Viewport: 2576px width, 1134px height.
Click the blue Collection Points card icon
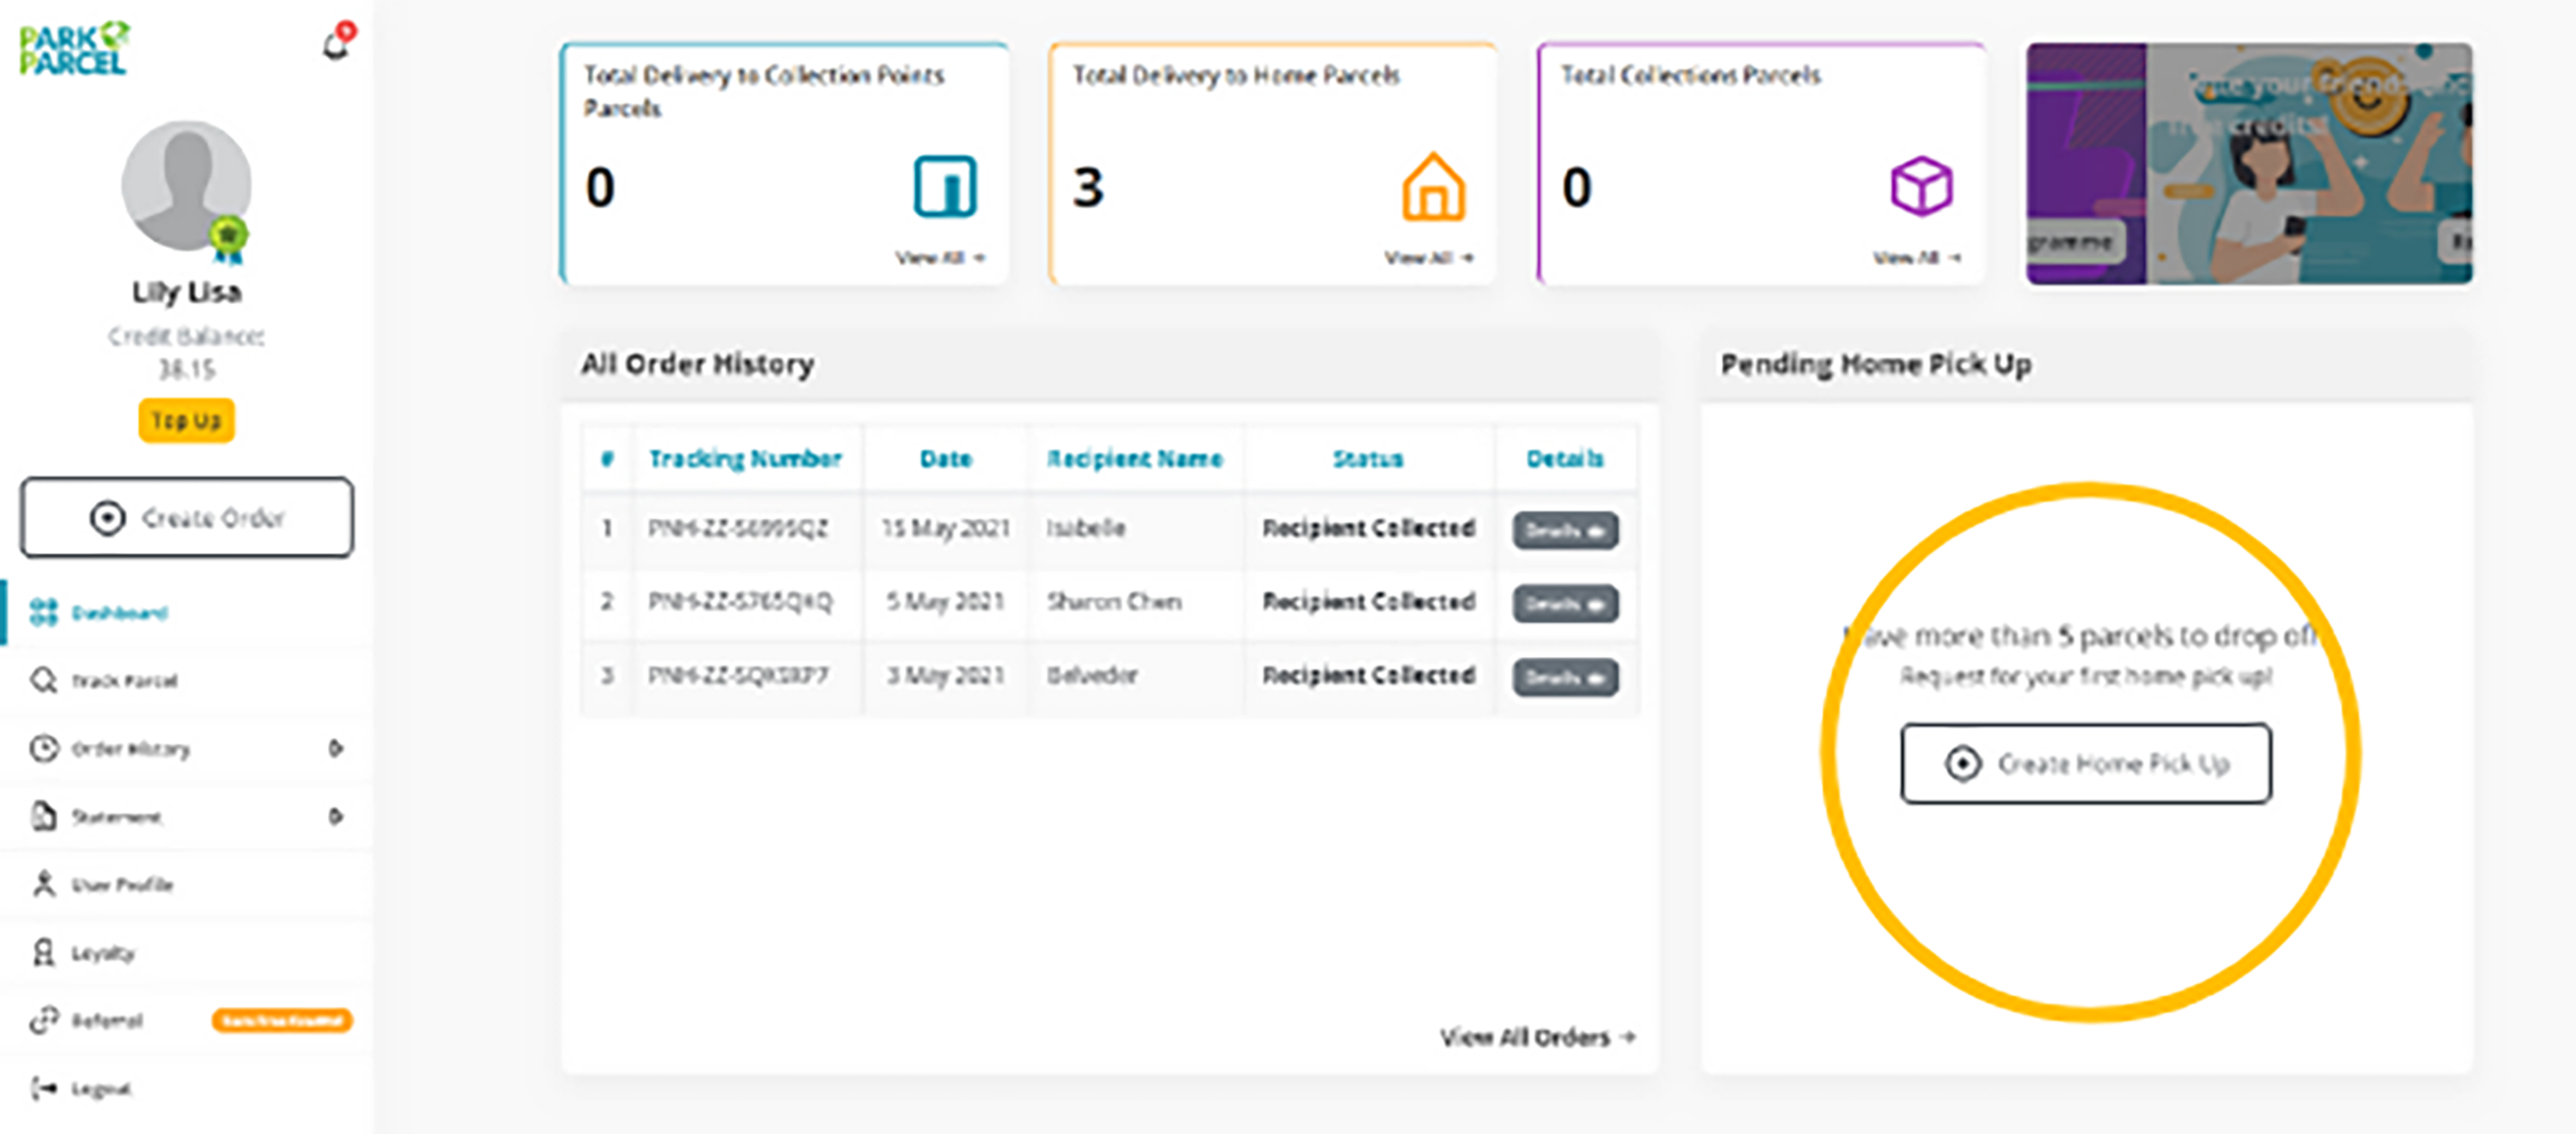[x=944, y=186]
